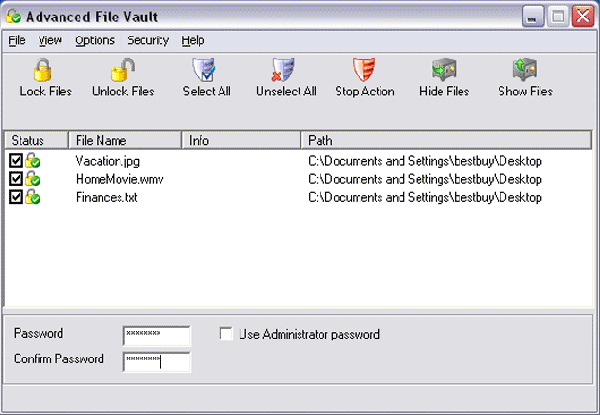This screenshot has height=415, width=600.
Task: Click the red Stop Action shield icon
Action: point(364,70)
